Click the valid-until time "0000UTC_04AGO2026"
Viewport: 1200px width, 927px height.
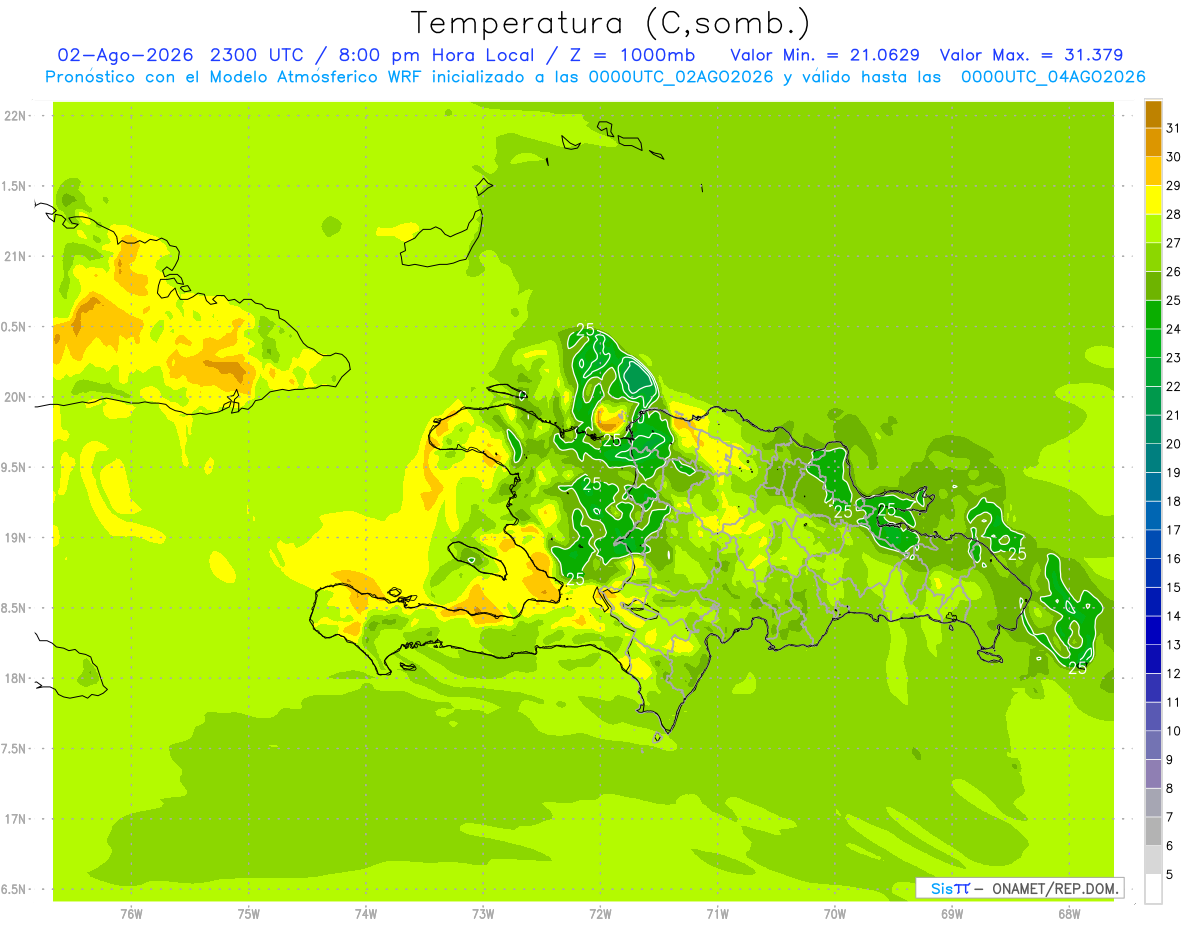tap(1053, 77)
